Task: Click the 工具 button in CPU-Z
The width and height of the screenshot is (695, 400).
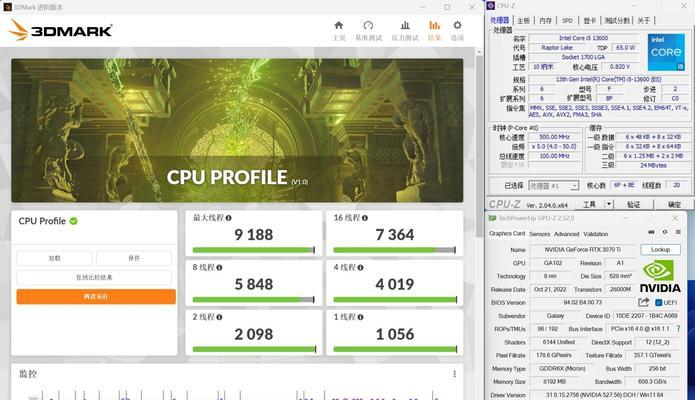Action: [x=589, y=204]
